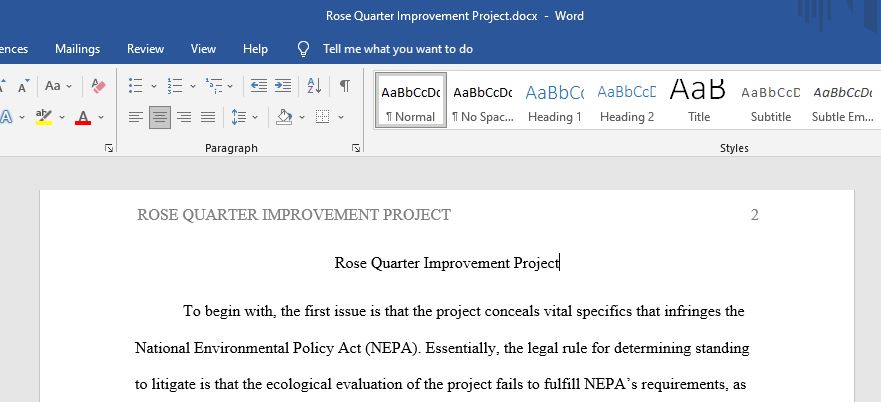Toggle center alignment
The width and height of the screenshot is (881, 402).
[160, 117]
